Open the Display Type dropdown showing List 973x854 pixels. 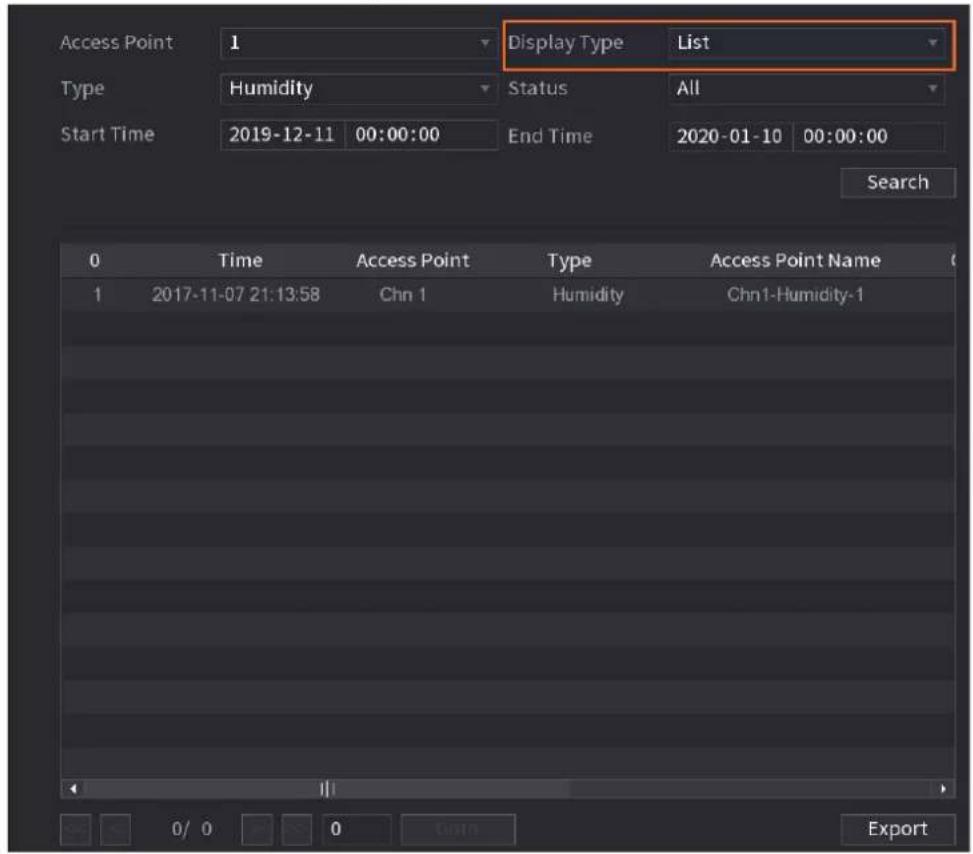pyautogui.click(x=806, y=43)
